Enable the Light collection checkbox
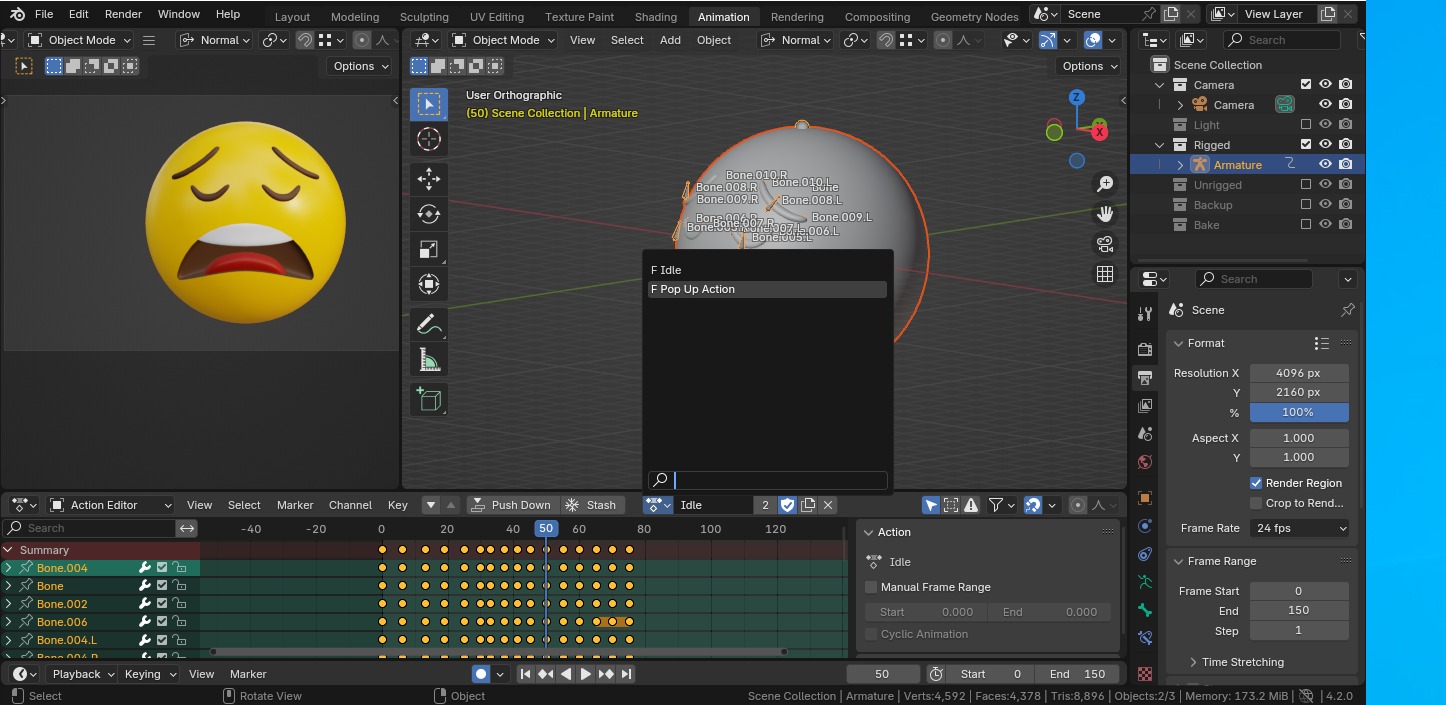 [1305, 125]
